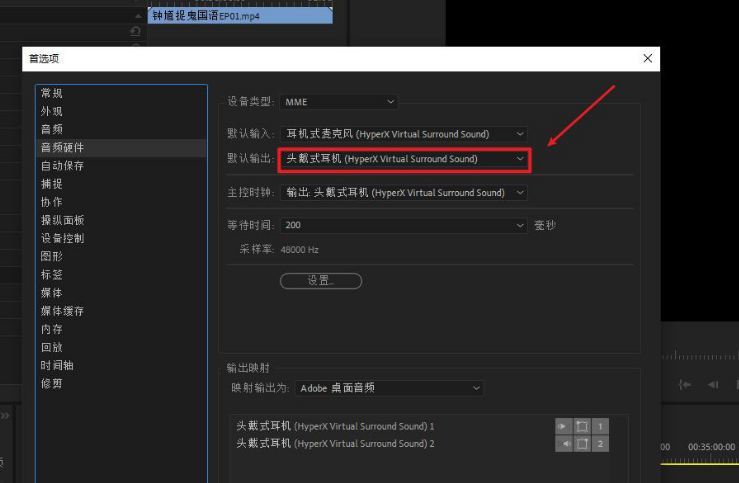This screenshot has width=739, height=483.
Task: Click the reset parameter arrow in effect controls
Action: 135,31
